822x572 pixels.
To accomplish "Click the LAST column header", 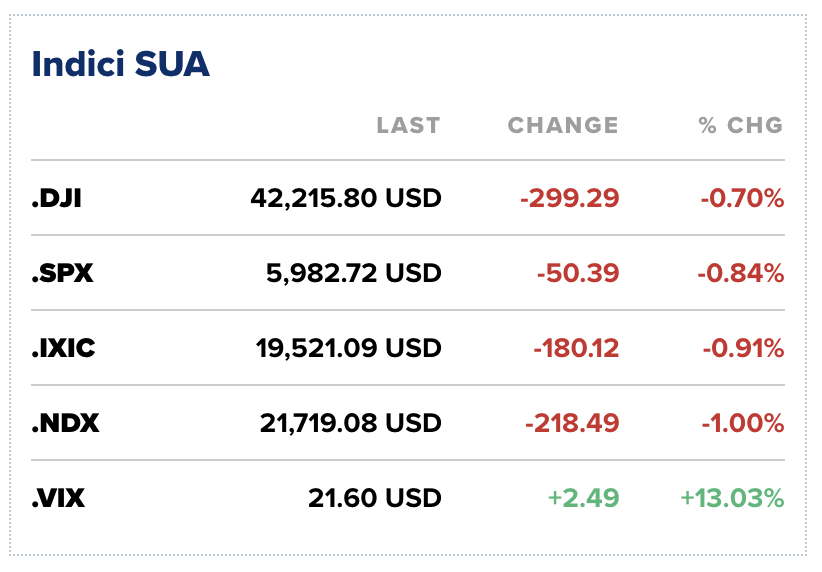I will [x=408, y=125].
